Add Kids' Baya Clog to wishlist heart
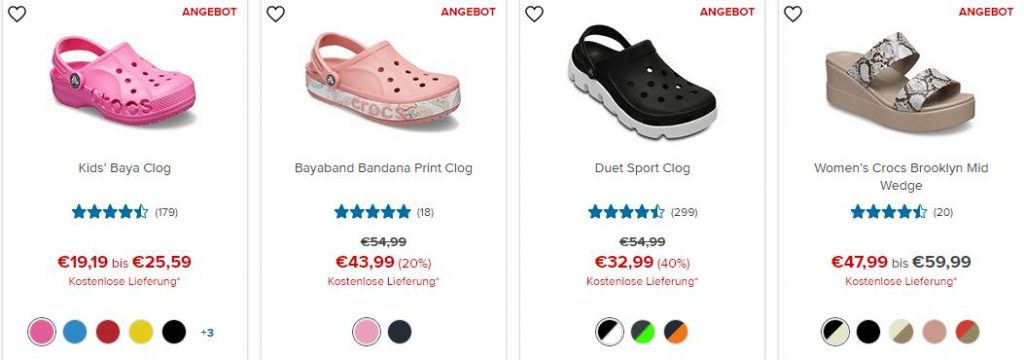 point(17,14)
